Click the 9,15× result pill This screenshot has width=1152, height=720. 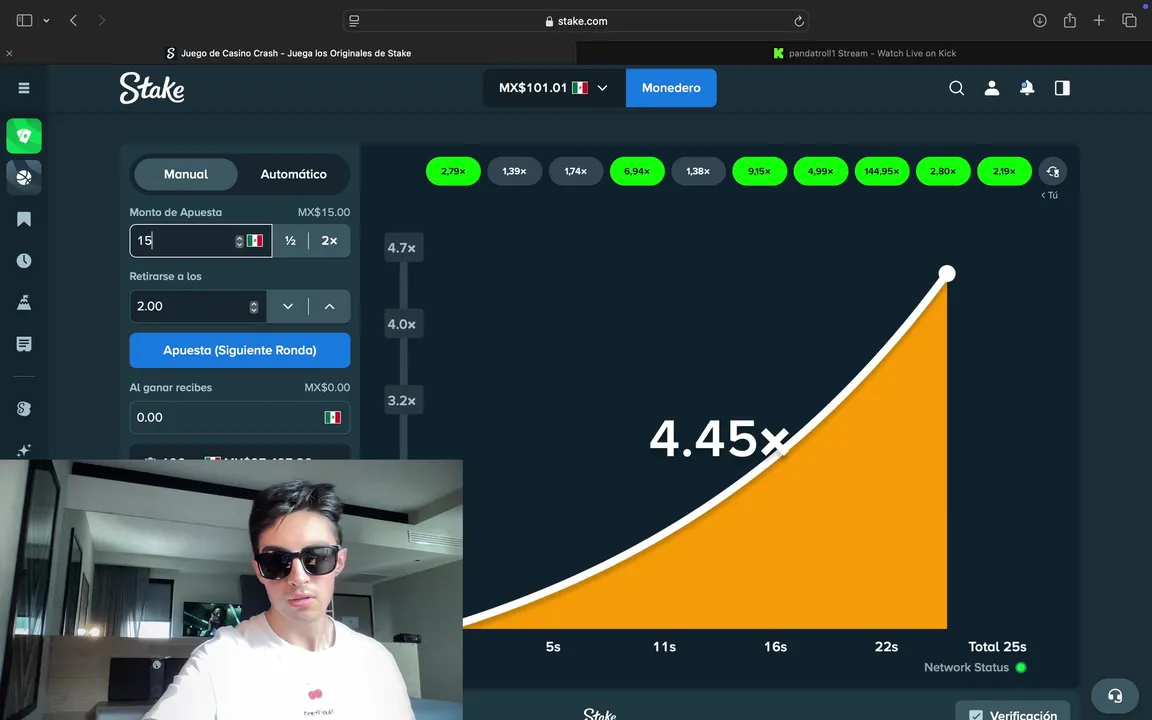tap(760, 171)
